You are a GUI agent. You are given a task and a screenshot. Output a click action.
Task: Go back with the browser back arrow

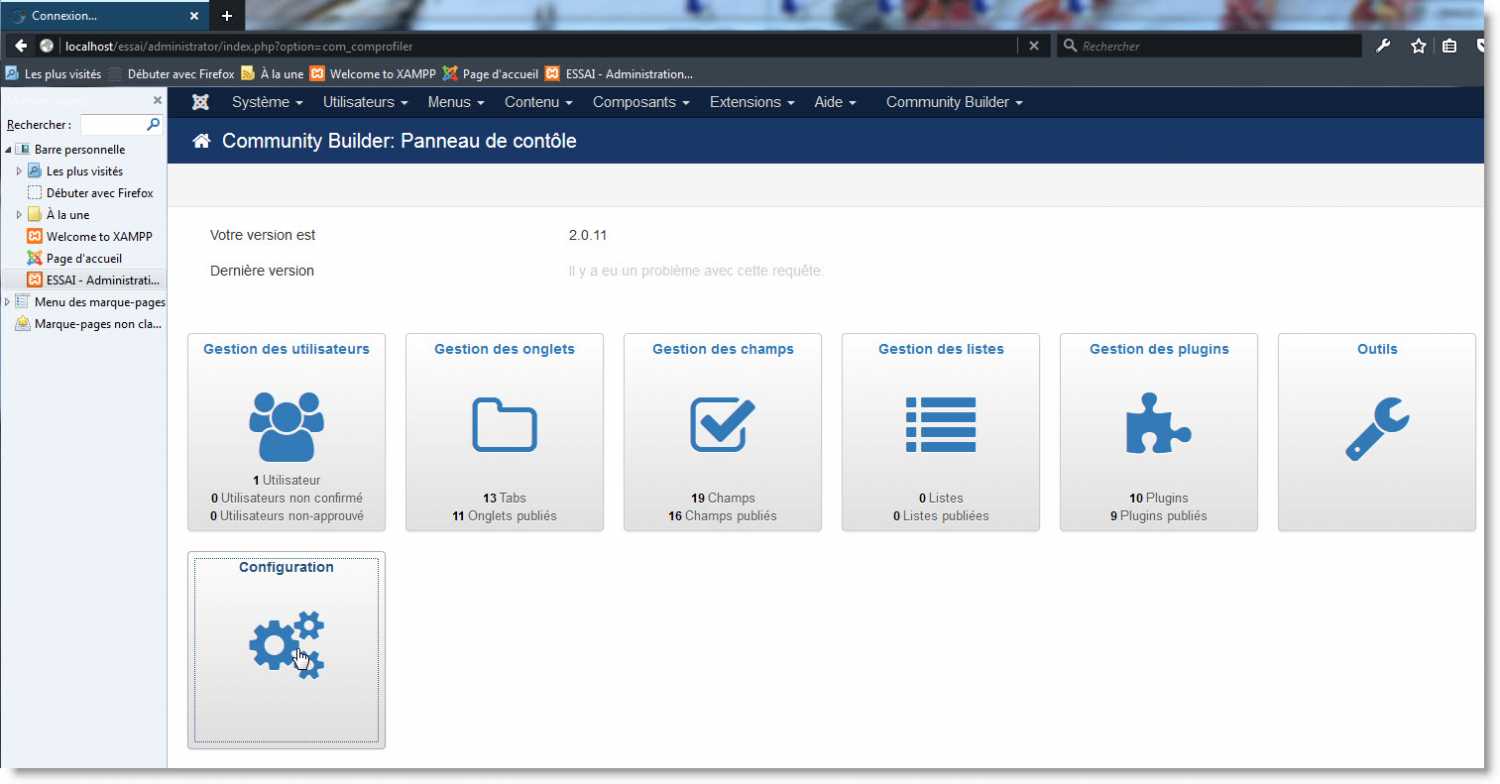[21, 46]
